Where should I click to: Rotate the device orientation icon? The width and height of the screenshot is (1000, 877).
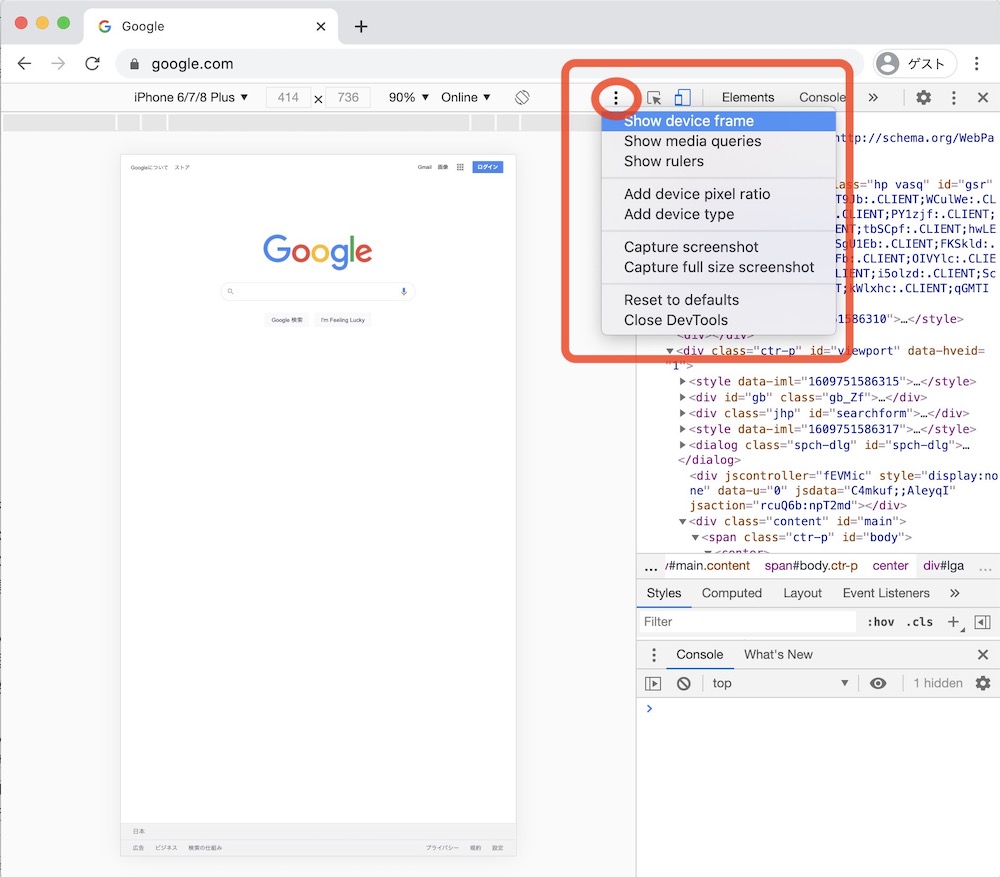click(x=522, y=98)
